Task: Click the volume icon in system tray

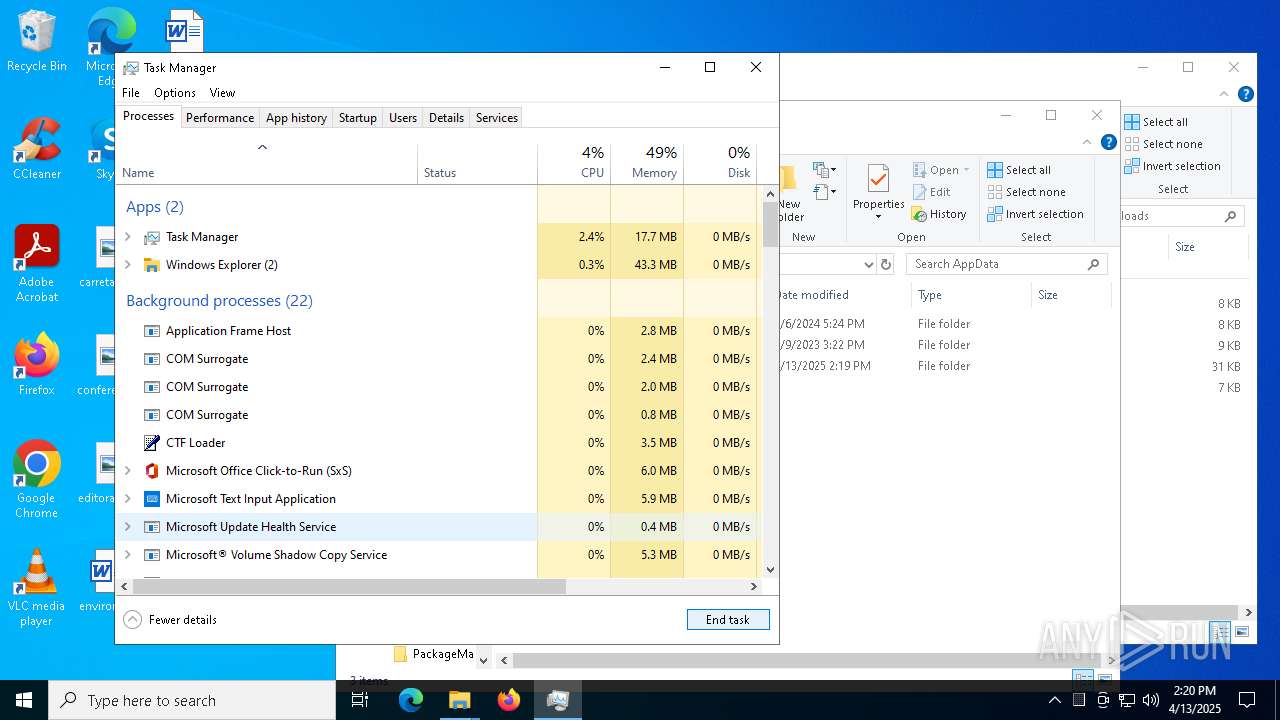Action: tap(1151, 700)
